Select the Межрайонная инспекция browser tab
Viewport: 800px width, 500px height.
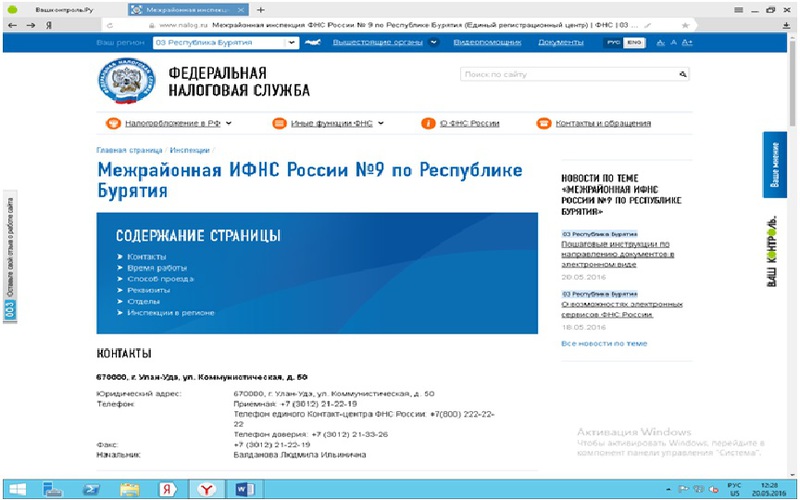coord(188,10)
